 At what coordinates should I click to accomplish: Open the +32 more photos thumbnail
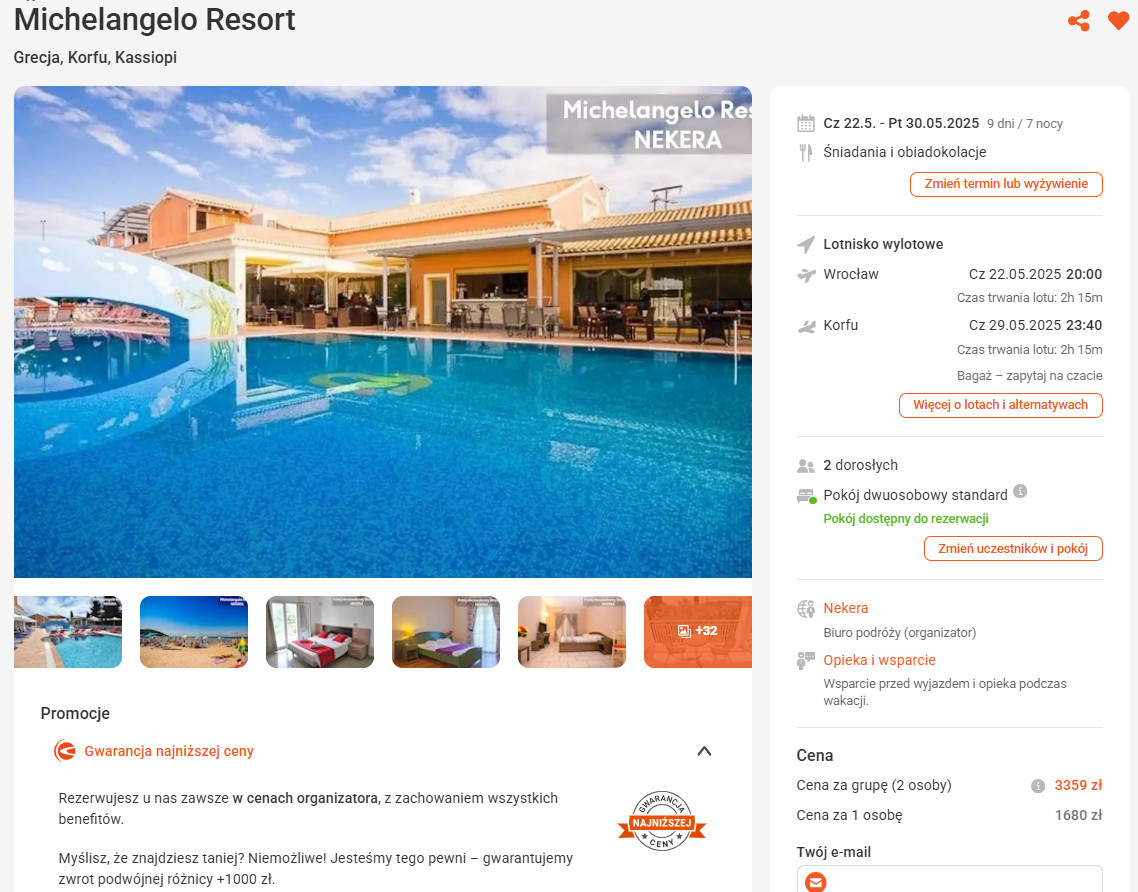pos(697,631)
